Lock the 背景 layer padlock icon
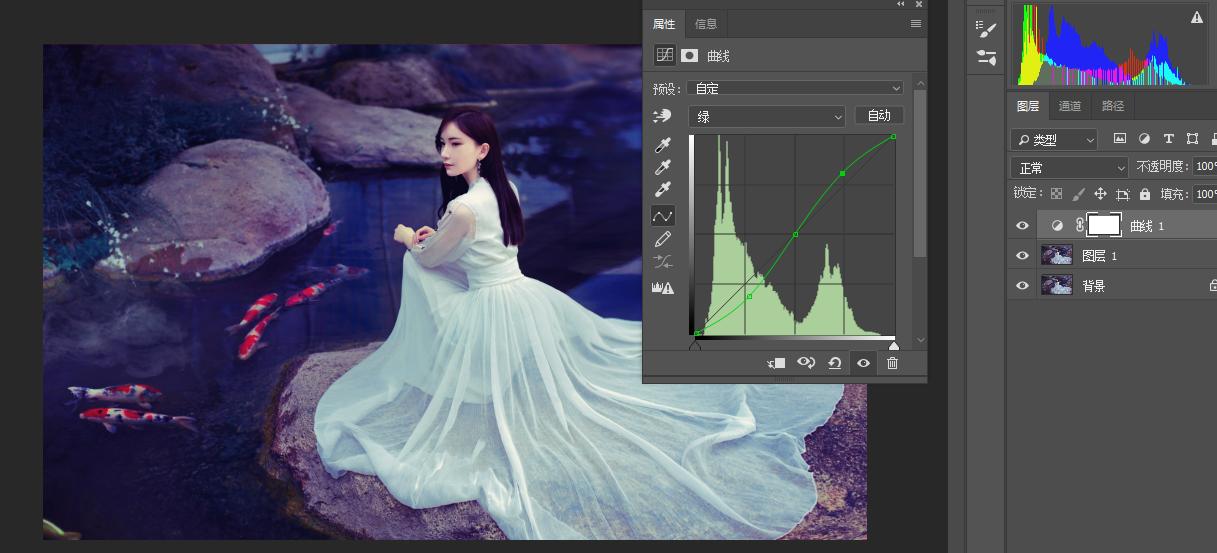The image size is (1217, 553). click(x=1212, y=286)
